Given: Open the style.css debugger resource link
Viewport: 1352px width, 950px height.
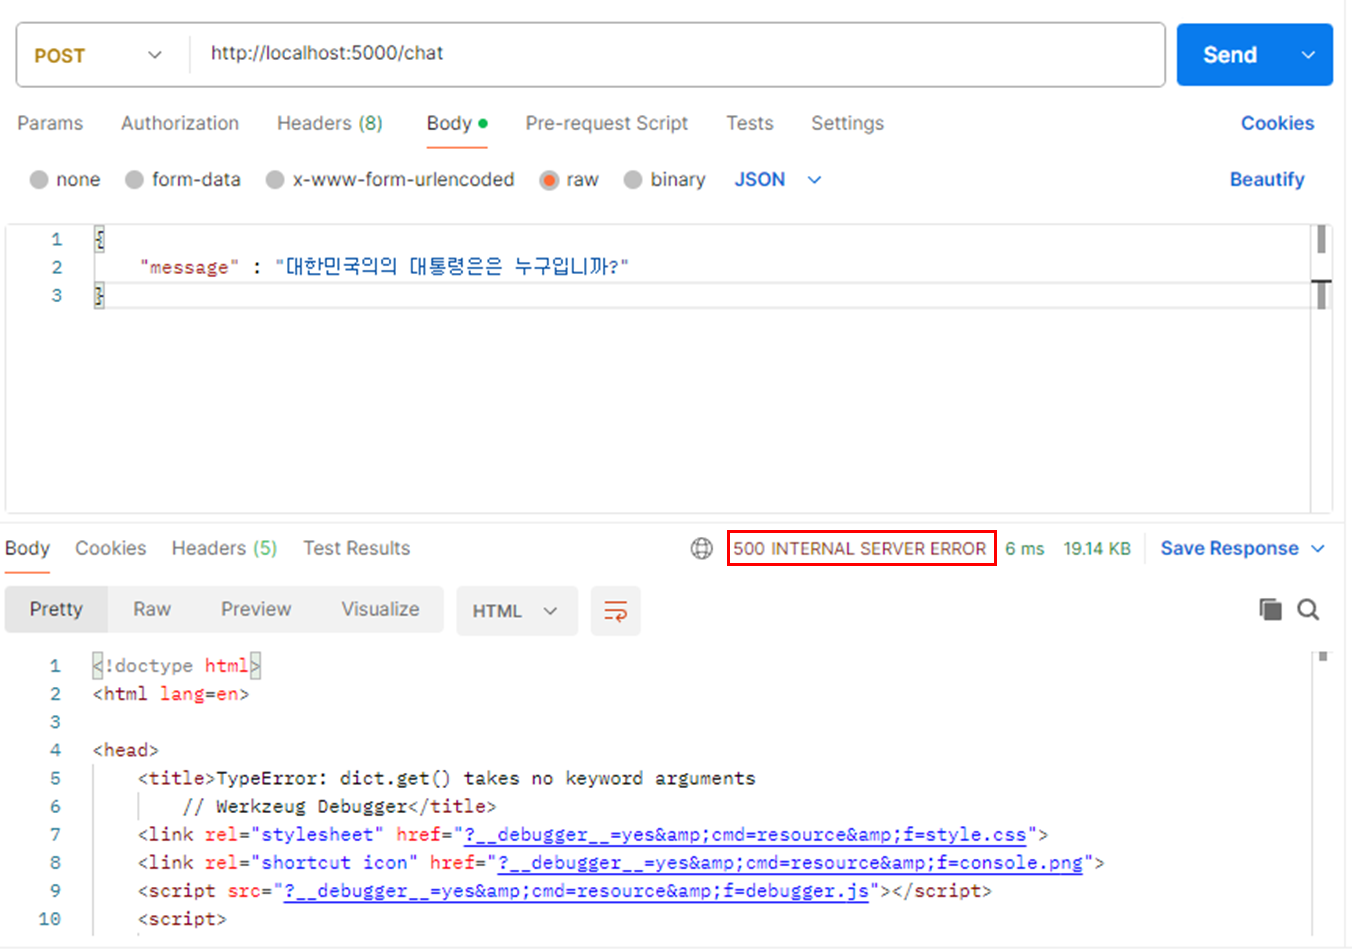Looking at the screenshot, I should [746, 835].
